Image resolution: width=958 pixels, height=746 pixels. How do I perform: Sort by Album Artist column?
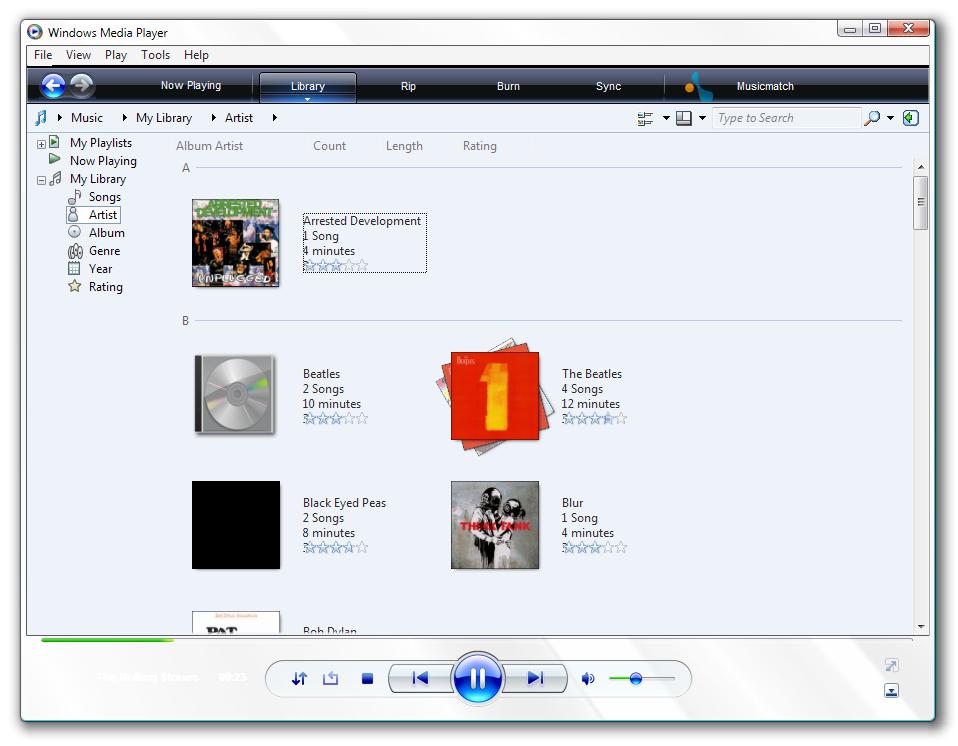point(209,146)
